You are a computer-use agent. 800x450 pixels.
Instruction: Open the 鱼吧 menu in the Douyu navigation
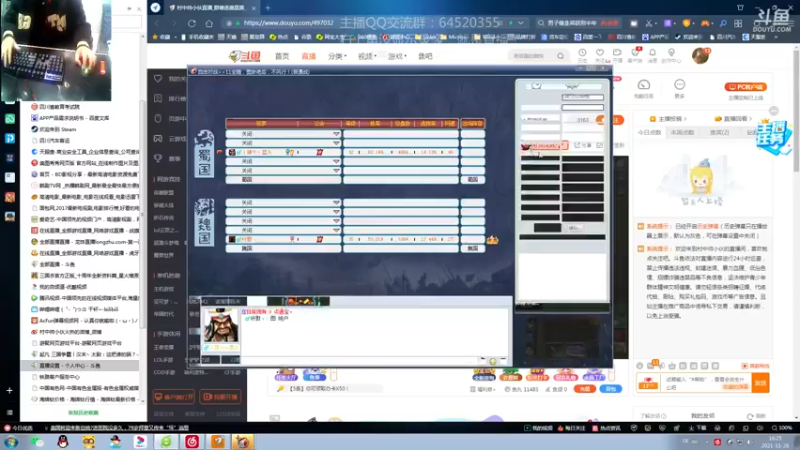[425, 56]
